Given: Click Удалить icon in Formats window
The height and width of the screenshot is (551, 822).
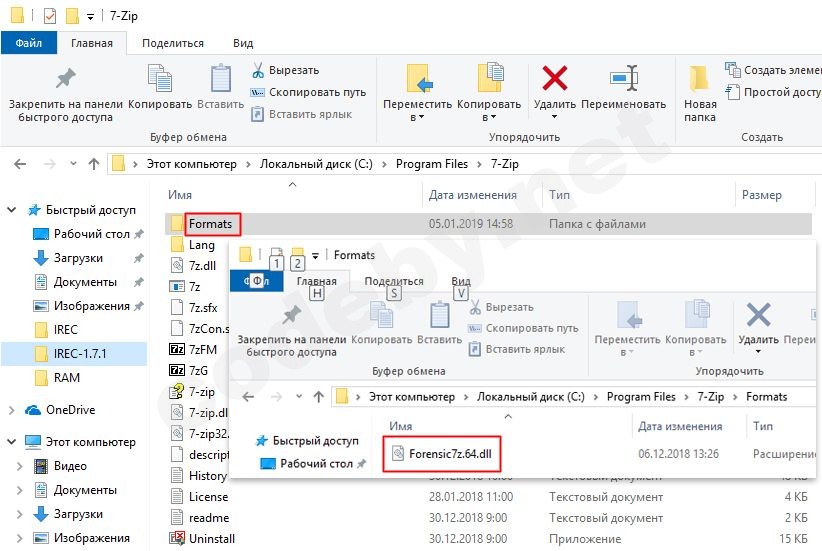Looking at the screenshot, I should point(758,315).
